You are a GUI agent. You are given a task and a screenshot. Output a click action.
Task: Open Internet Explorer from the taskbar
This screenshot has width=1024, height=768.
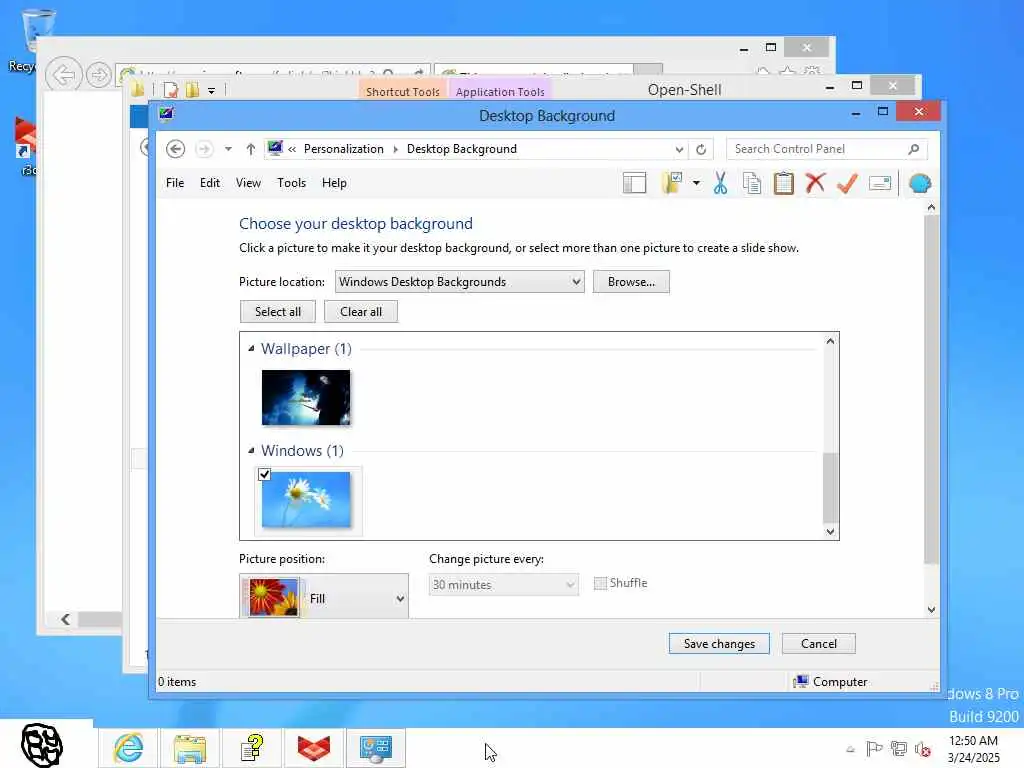point(128,748)
